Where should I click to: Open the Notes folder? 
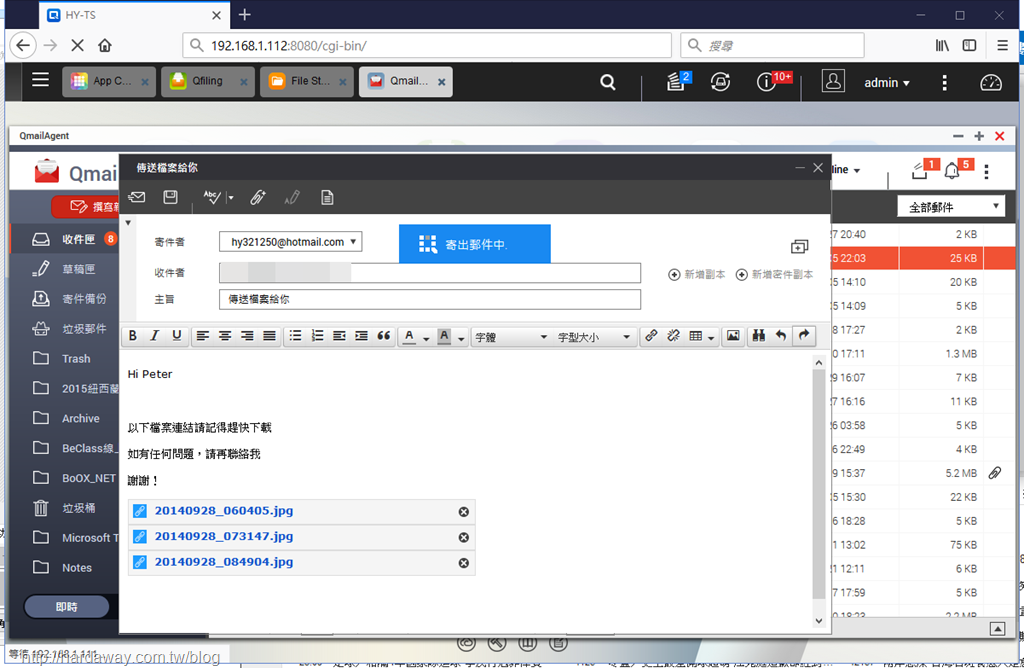(64, 567)
